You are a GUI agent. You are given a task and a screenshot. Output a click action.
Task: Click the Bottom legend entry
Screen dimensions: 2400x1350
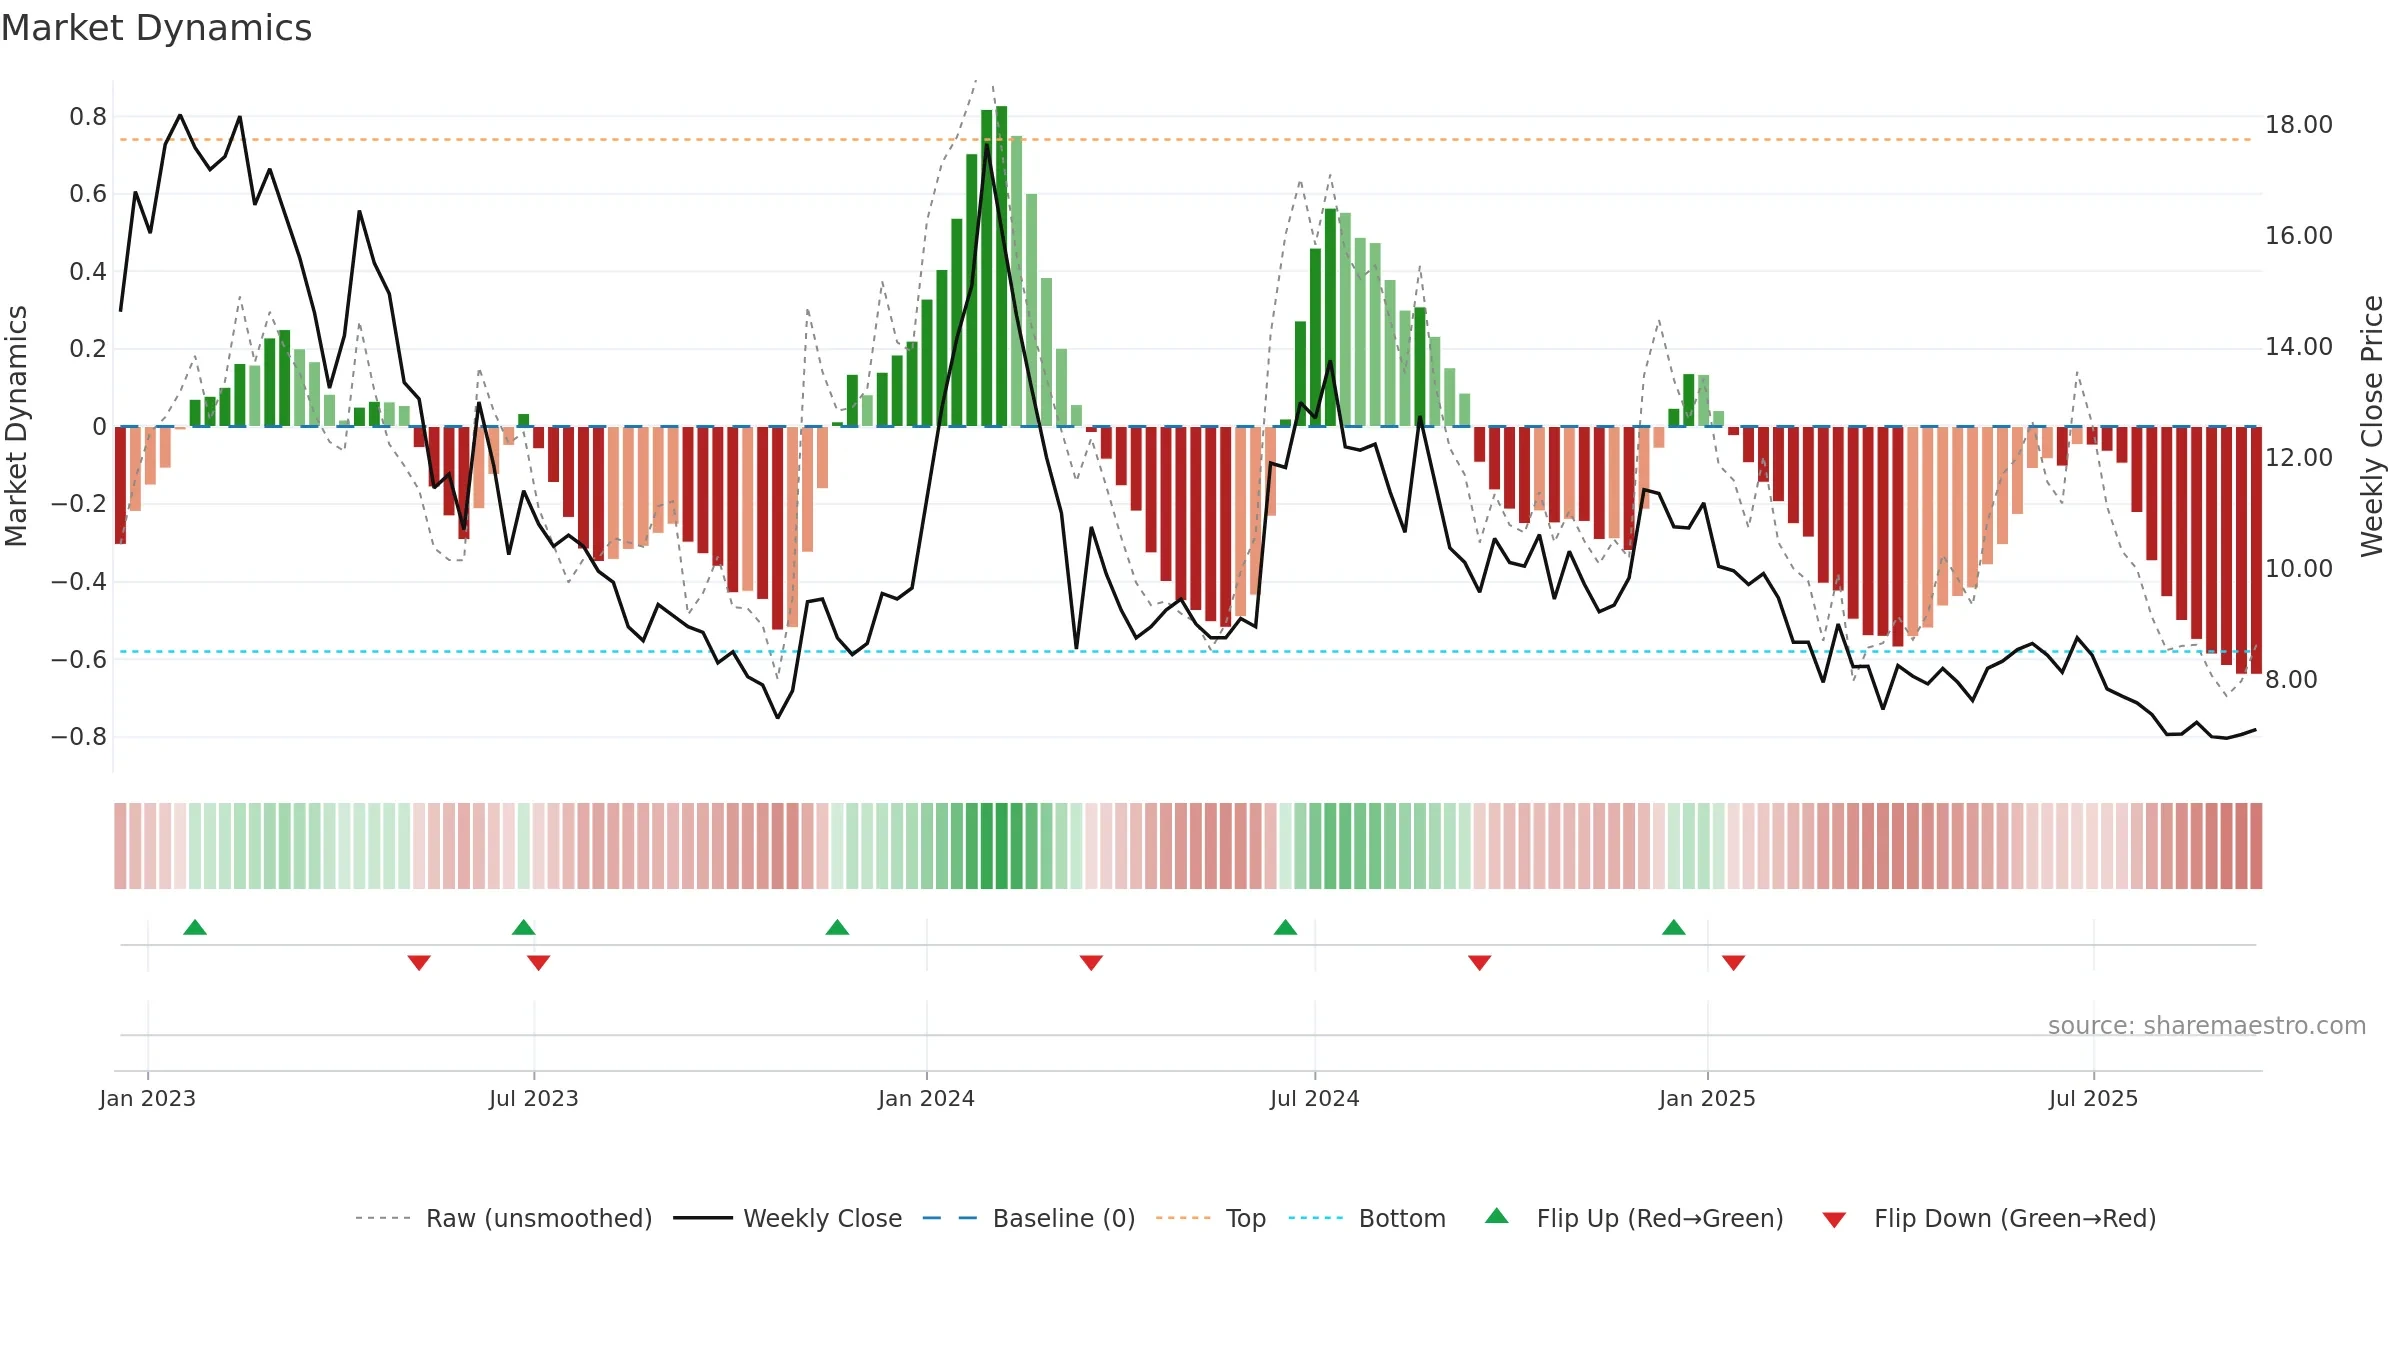1367,1218
